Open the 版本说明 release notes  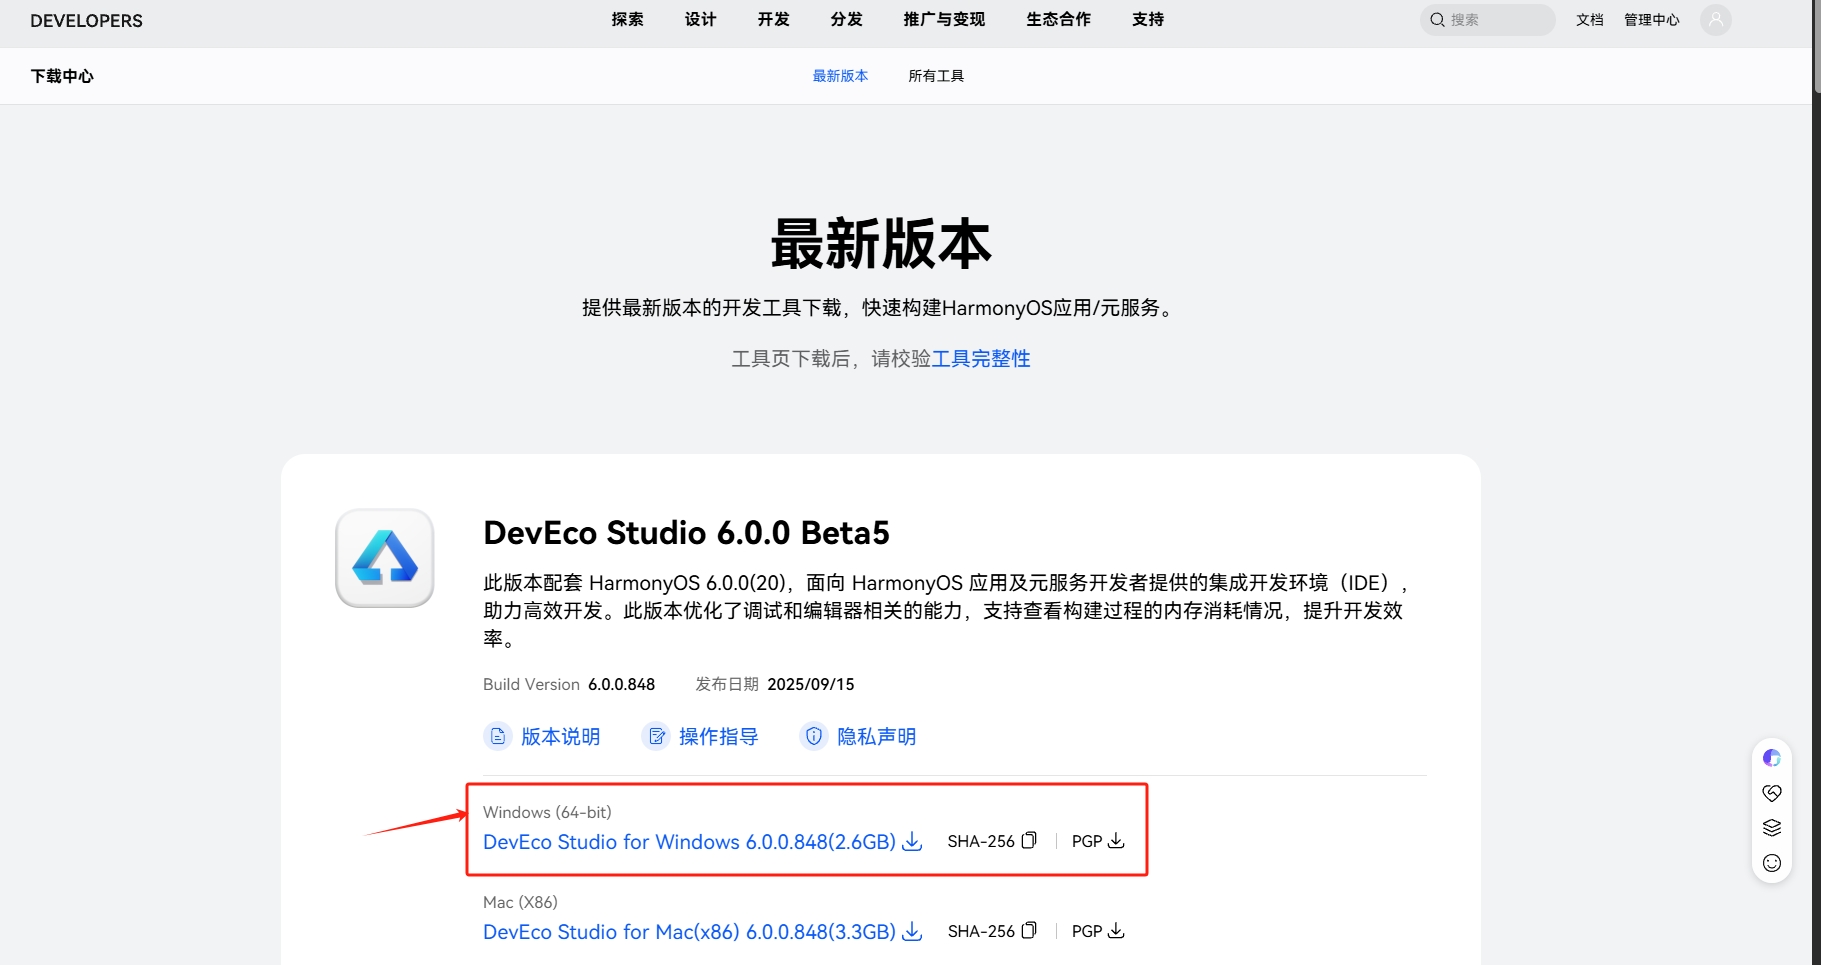pos(559,737)
